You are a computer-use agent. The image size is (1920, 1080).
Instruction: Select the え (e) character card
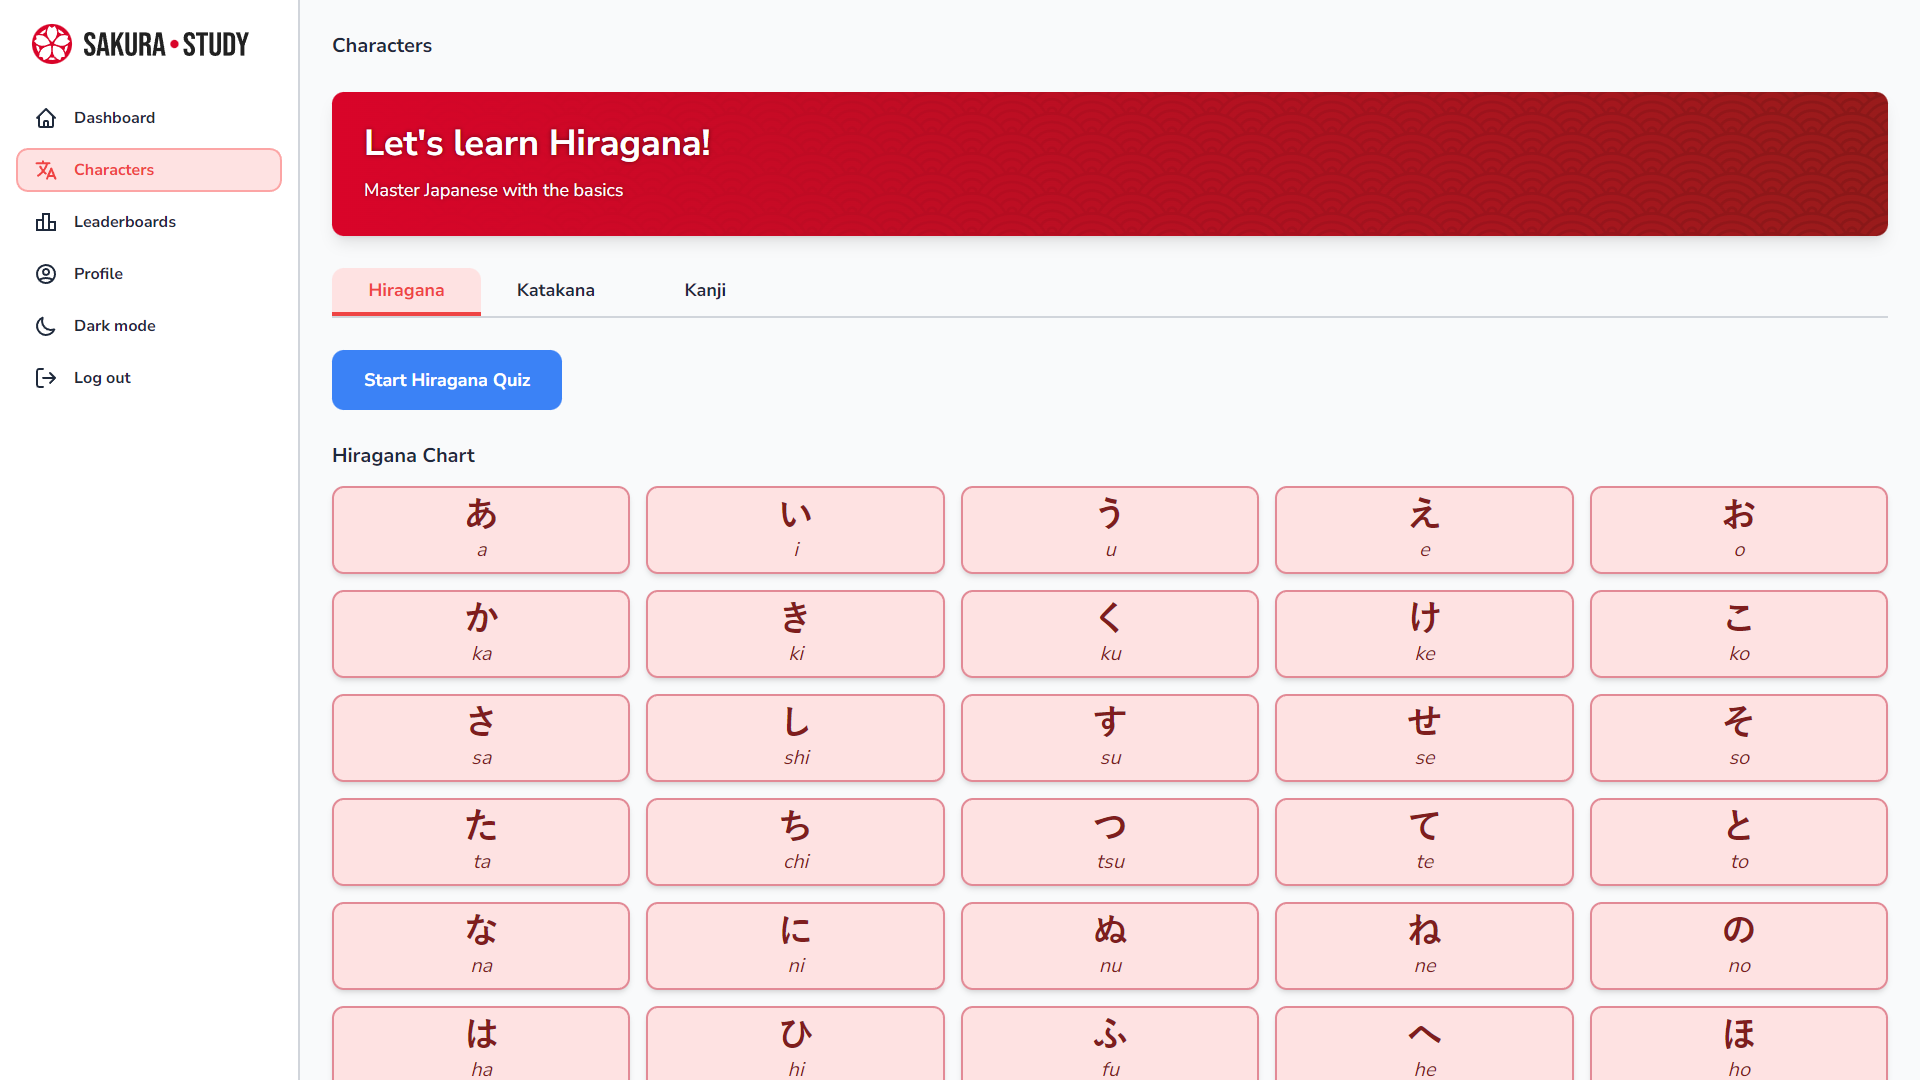pos(1424,530)
